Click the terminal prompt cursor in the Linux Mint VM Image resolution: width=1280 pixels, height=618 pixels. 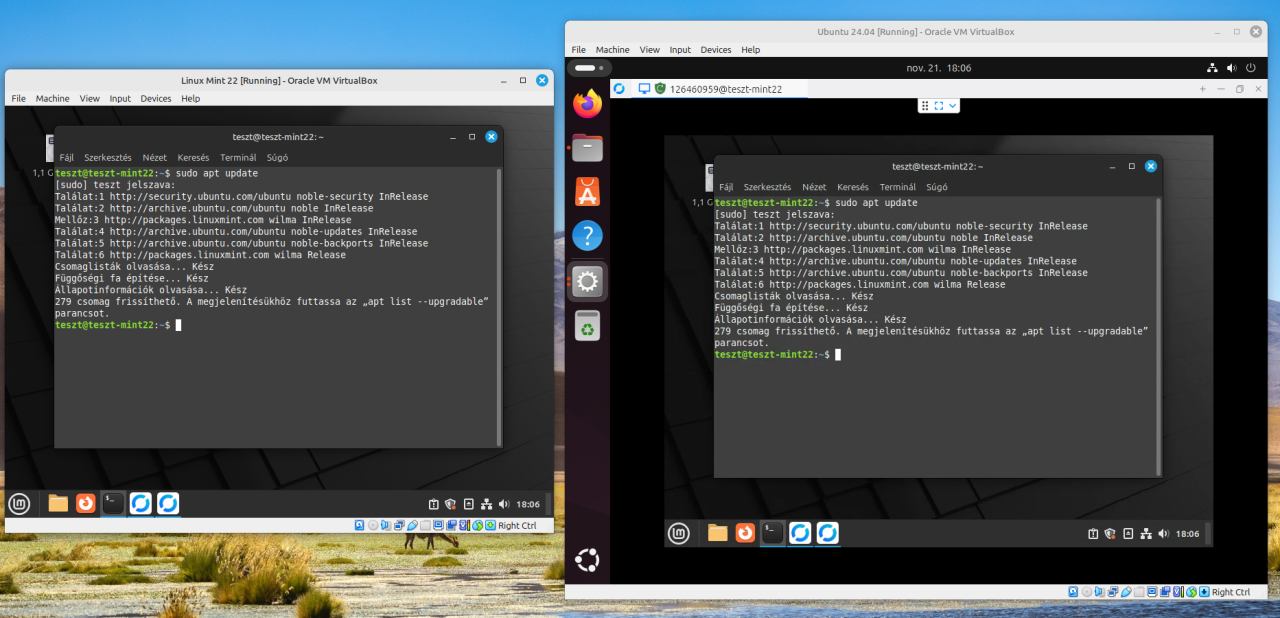pos(178,325)
